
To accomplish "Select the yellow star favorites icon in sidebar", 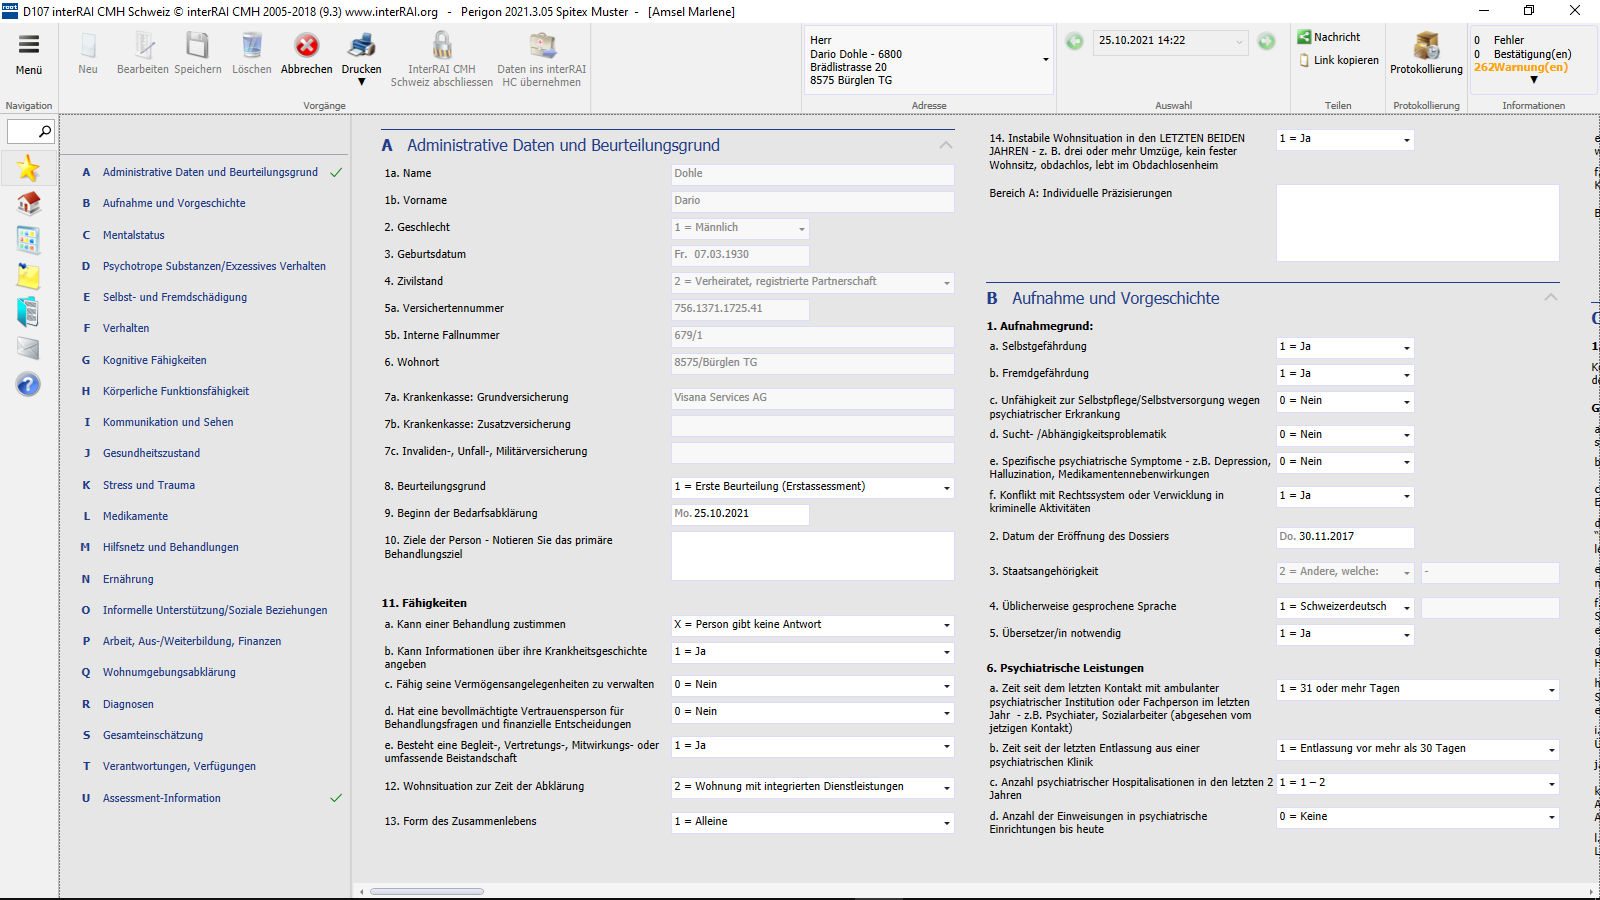I will tap(28, 168).
